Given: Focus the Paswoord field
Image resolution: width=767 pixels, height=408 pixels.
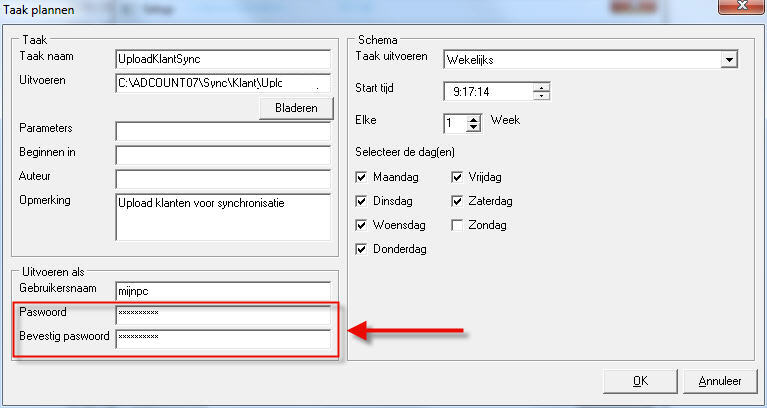Looking at the screenshot, I should tap(223, 315).
